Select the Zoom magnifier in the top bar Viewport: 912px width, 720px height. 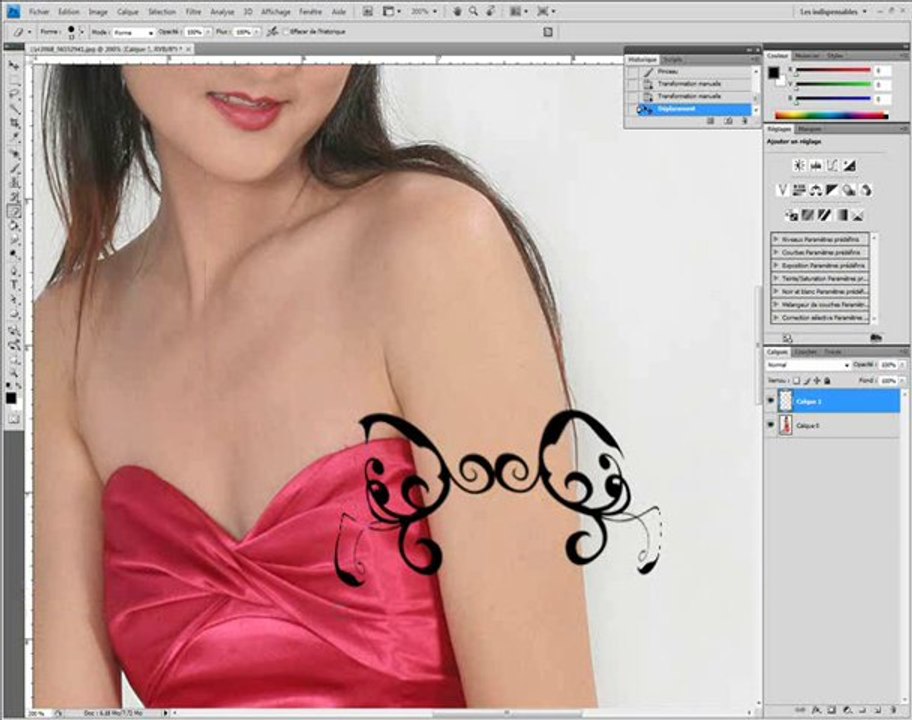tap(473, 11)
